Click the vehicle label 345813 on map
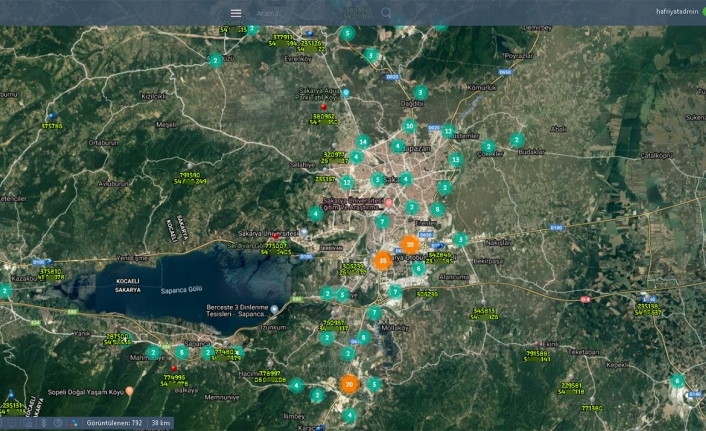 [484, 311]
